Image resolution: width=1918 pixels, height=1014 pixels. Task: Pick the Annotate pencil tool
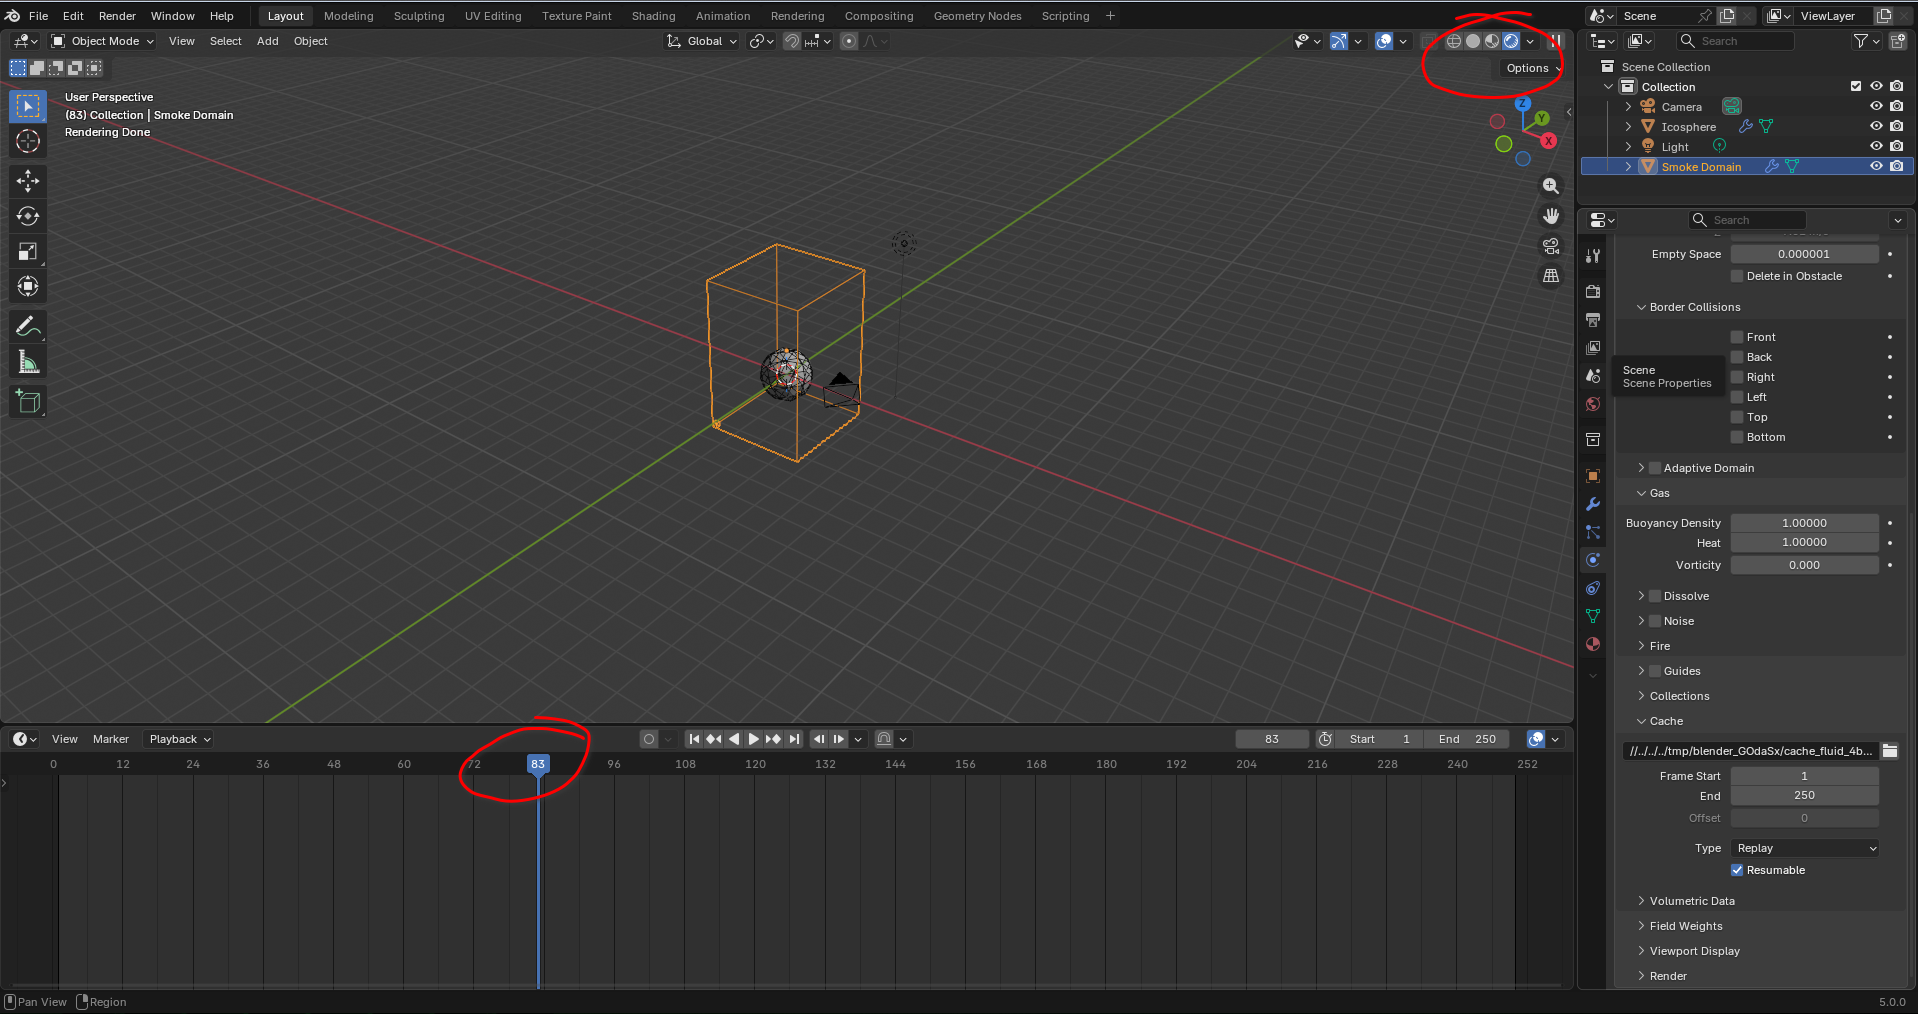pyautogui.click(x=28, y=327)
